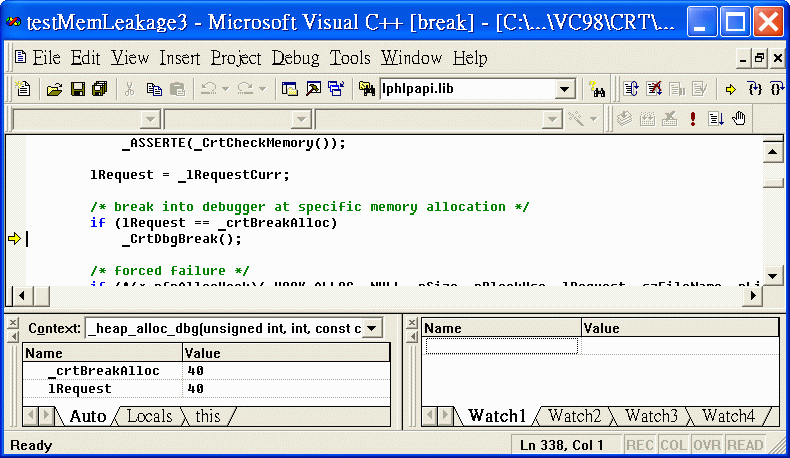Click the code editor scroll down arrow

(772, 276)
